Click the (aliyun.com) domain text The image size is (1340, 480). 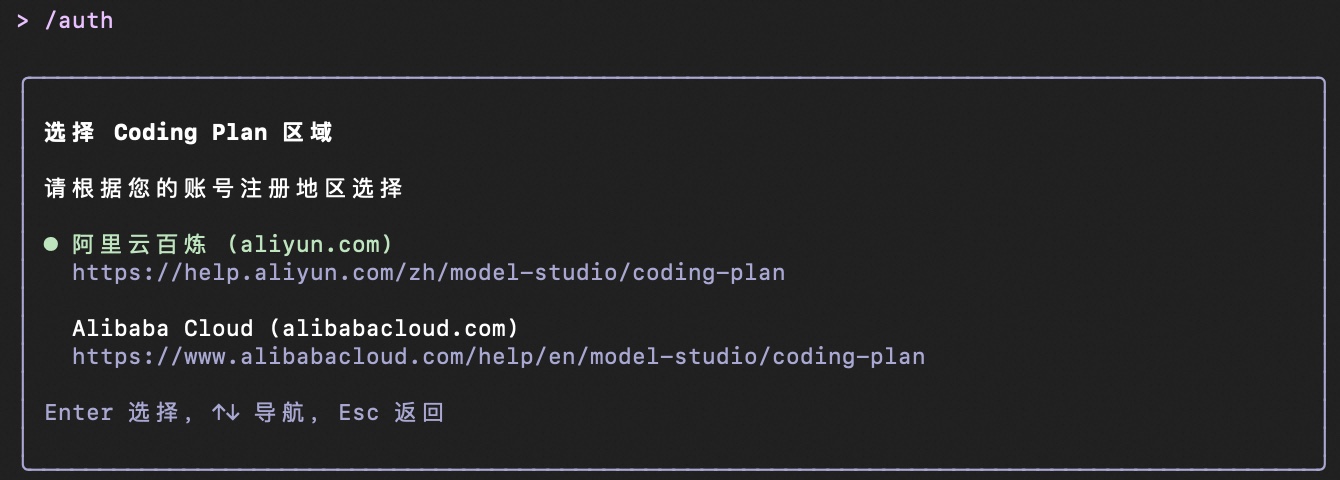(310, 245)
